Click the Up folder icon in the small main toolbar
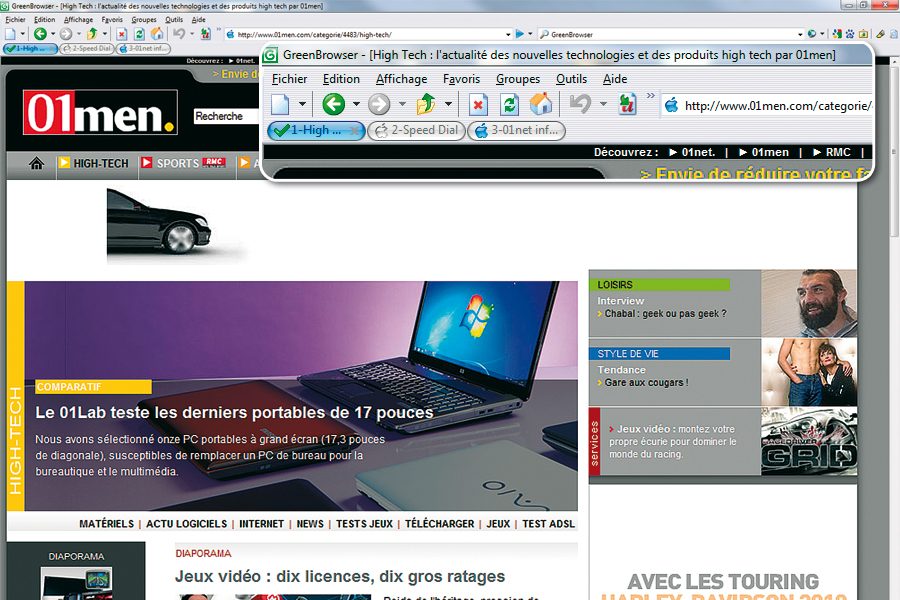 coord(92,34)
